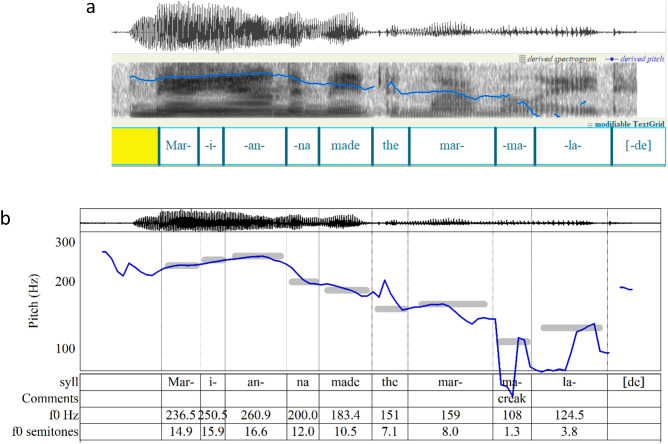Click the 300 tick label on pitch axis
668x444 pixels.
coord(65,242)
